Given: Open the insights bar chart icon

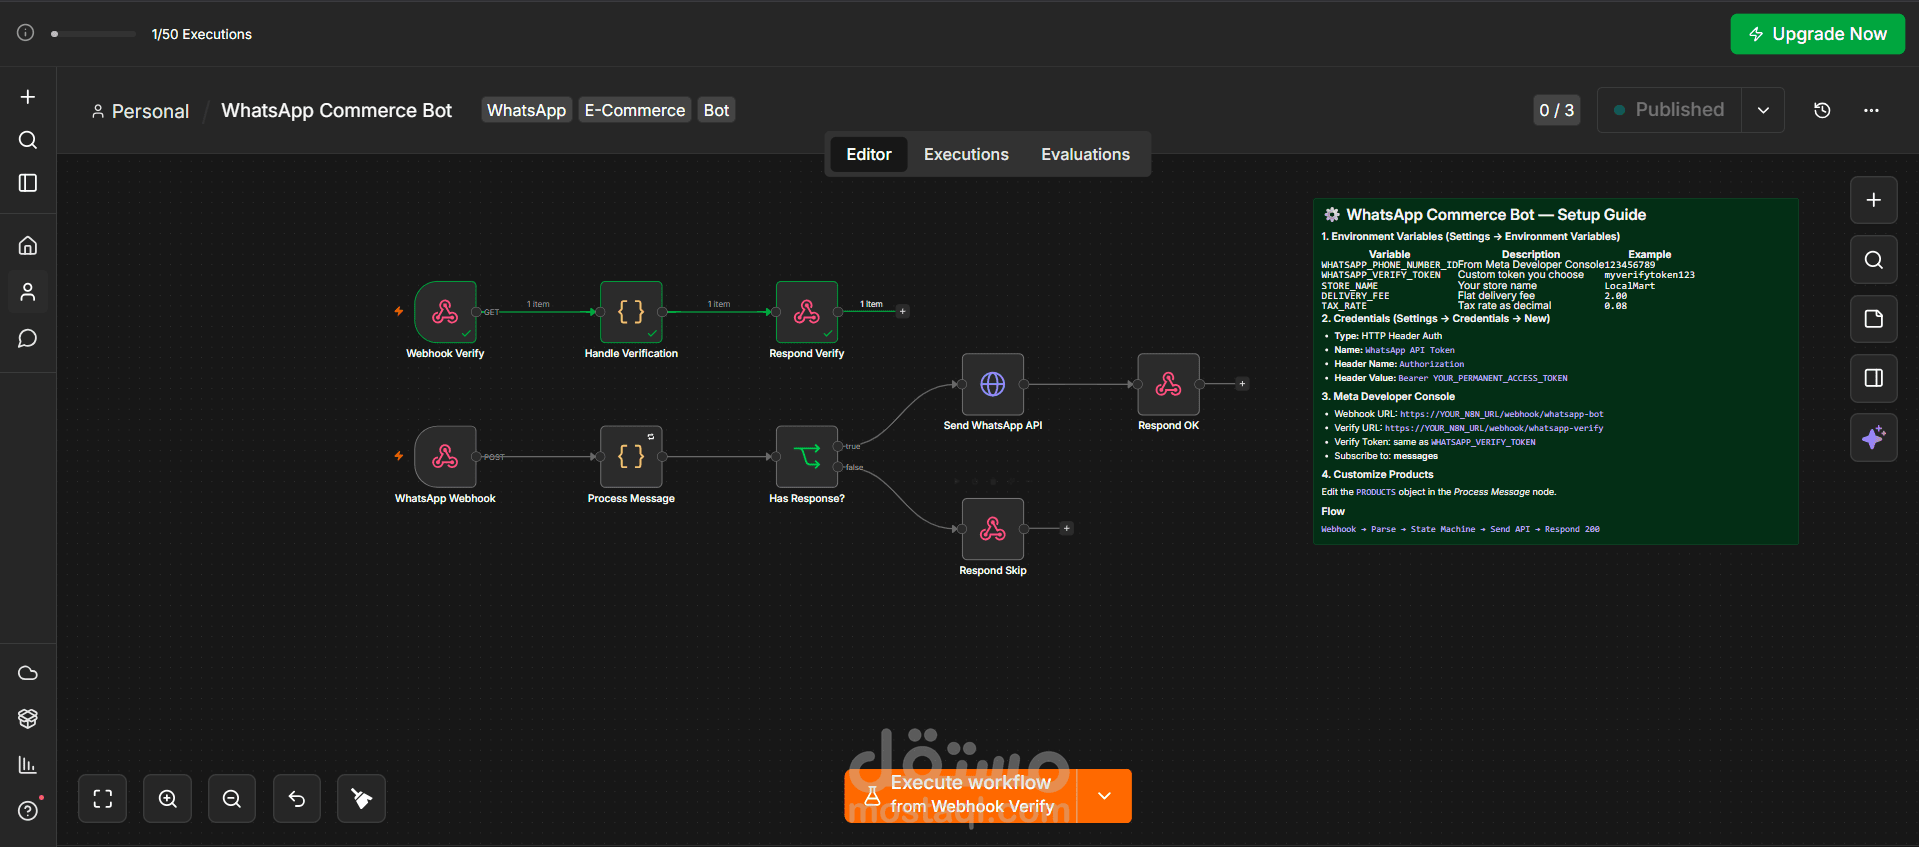Looking at the screenshot, I should coord(28,765).
